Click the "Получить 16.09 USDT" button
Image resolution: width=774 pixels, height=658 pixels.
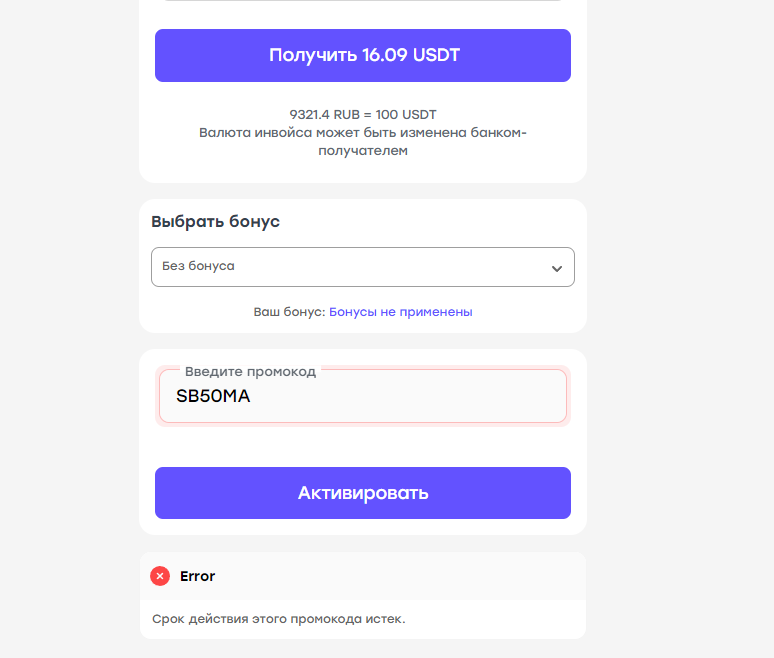(362, 55)
